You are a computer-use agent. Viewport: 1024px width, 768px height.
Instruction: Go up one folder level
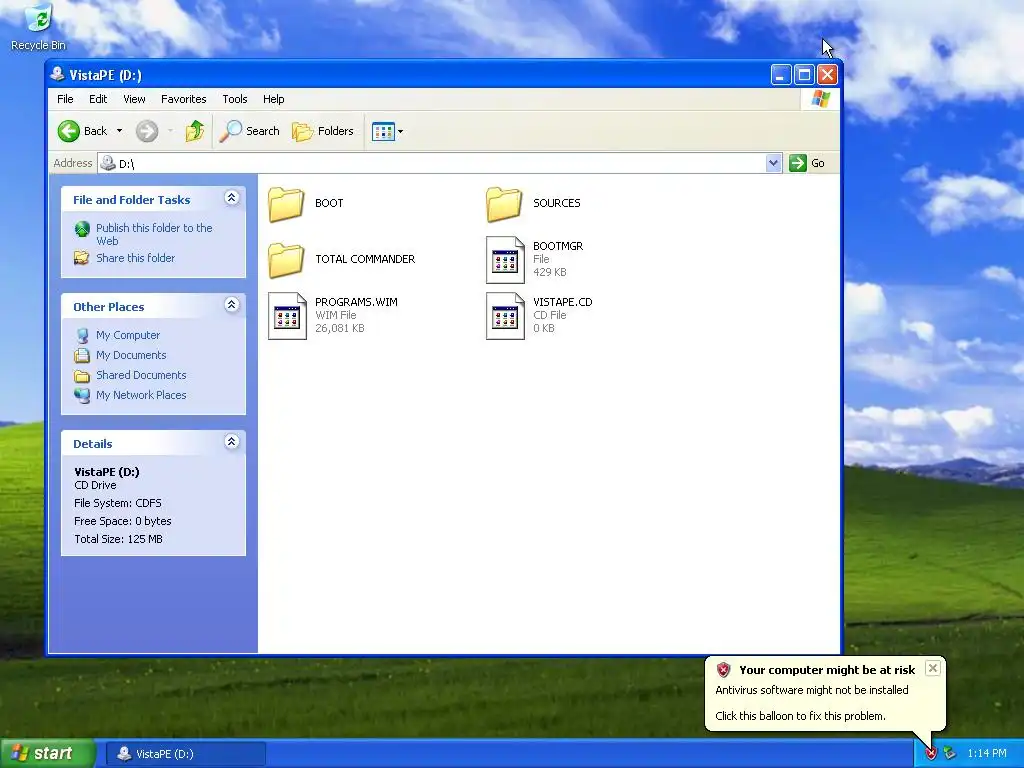(194, 131)
